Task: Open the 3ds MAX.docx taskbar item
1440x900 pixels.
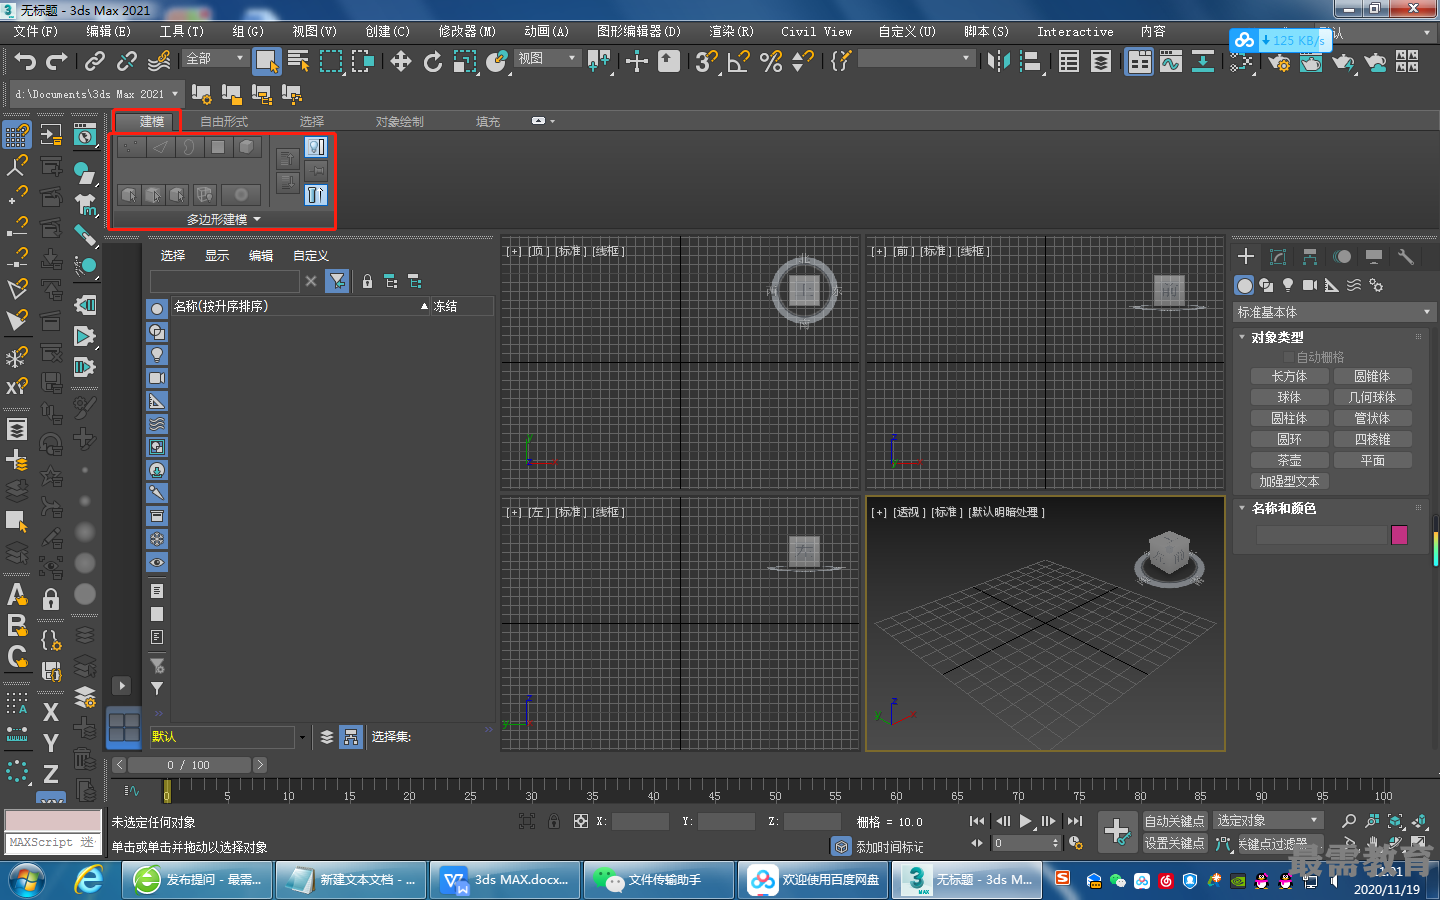Action: [505, 880]
